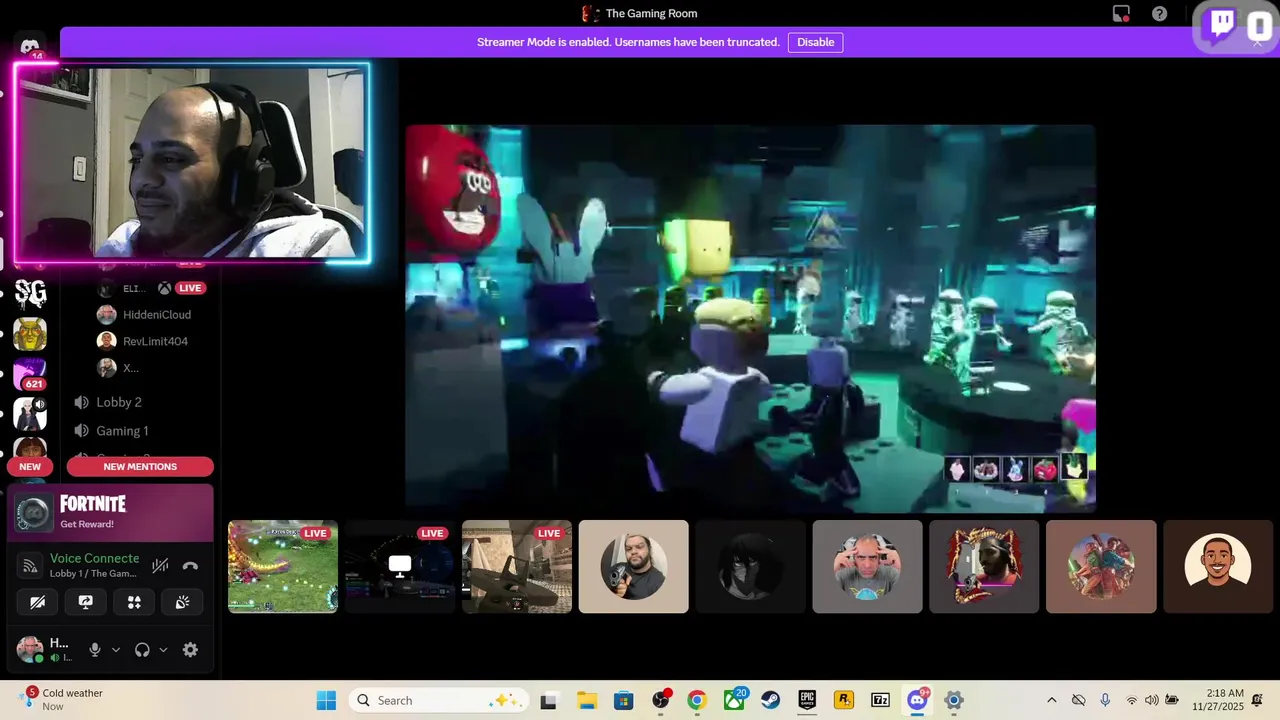Viewport: 1280px width, 720px height.
Task: Select the colorful fighters avatar participant tile
Action: pyautogui.click(x=1101, y=566)
